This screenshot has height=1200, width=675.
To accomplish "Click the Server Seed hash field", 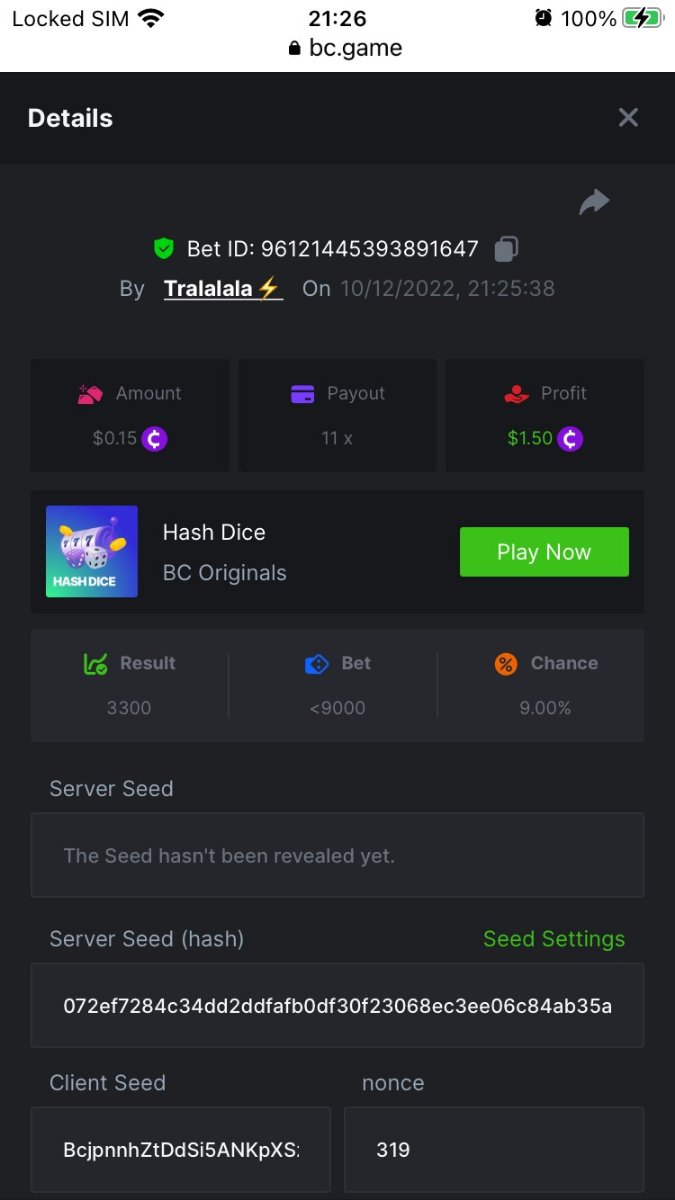I will tap(337, 1005).
